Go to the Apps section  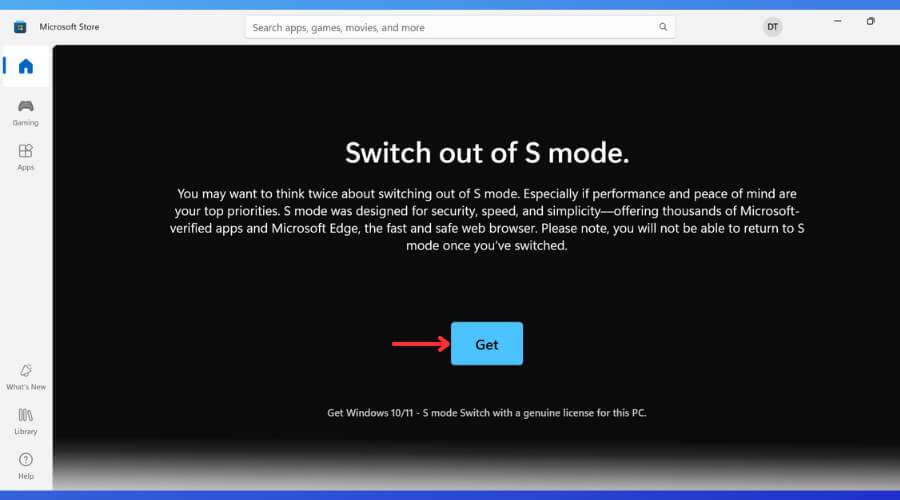click(x=26, y=157)
